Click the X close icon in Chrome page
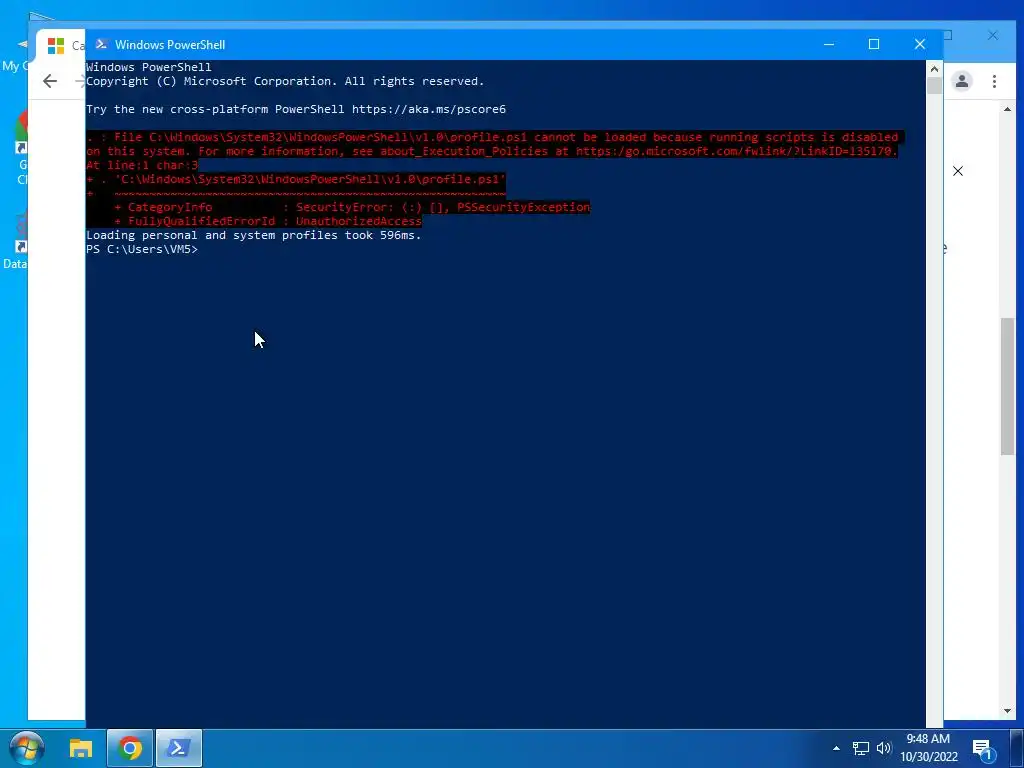This screenshot has width=1024, height=768. [x=957, y=171]
